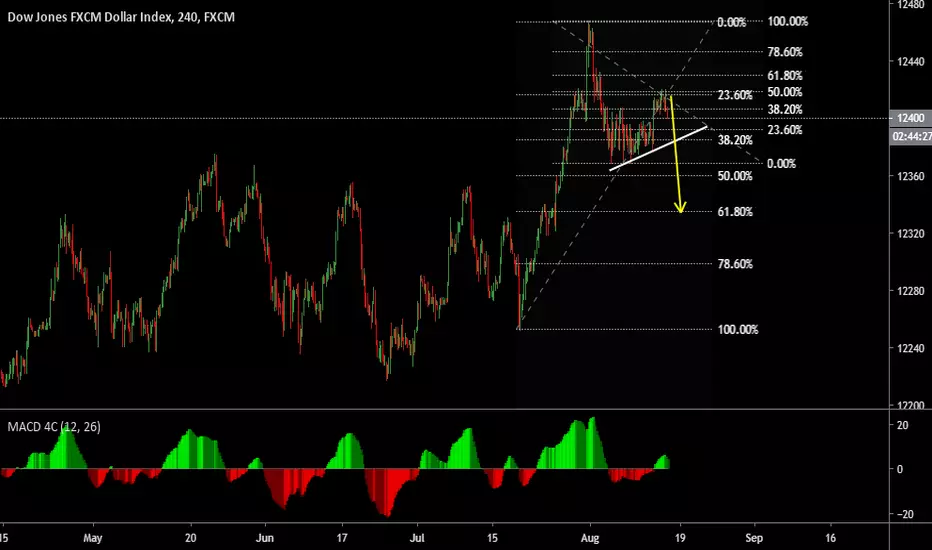Click the 20 value on the MACD scale
Viewport: 932px width, 550px height.
(x=902, y=425)
